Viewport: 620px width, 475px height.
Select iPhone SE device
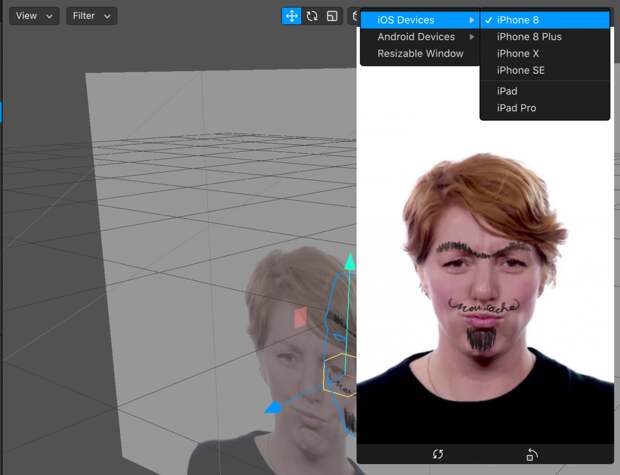(x=545, y=70)
